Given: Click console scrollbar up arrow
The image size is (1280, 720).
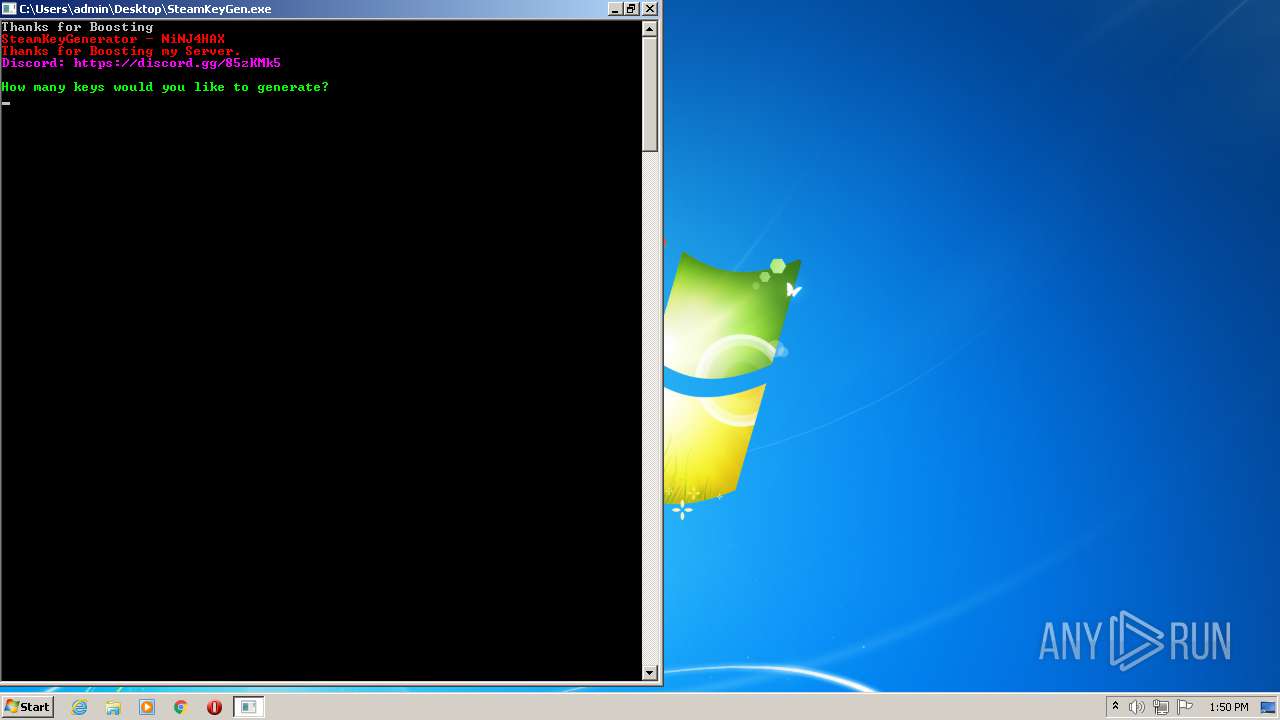Looking at the screenshot, I should [650, 29].
